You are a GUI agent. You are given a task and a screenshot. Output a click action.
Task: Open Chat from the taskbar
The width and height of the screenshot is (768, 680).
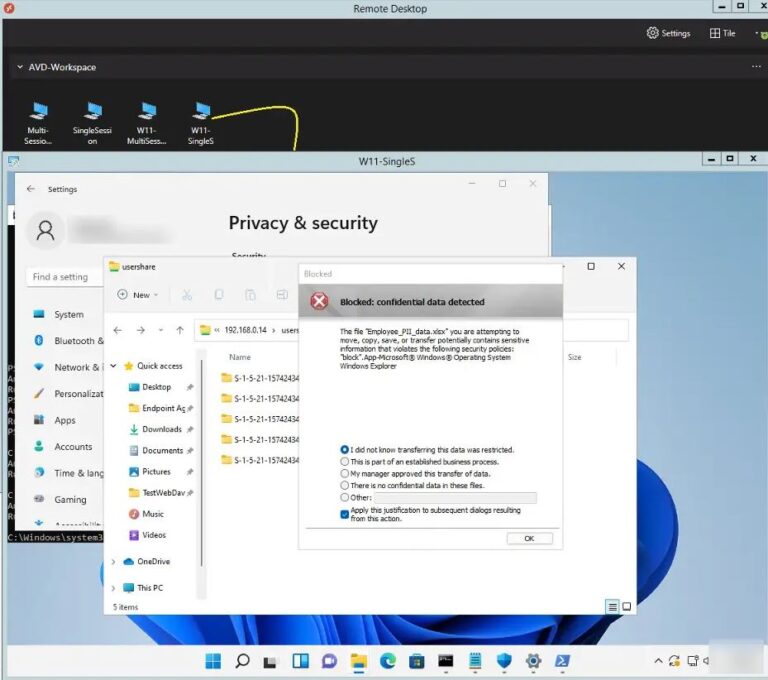329,661
